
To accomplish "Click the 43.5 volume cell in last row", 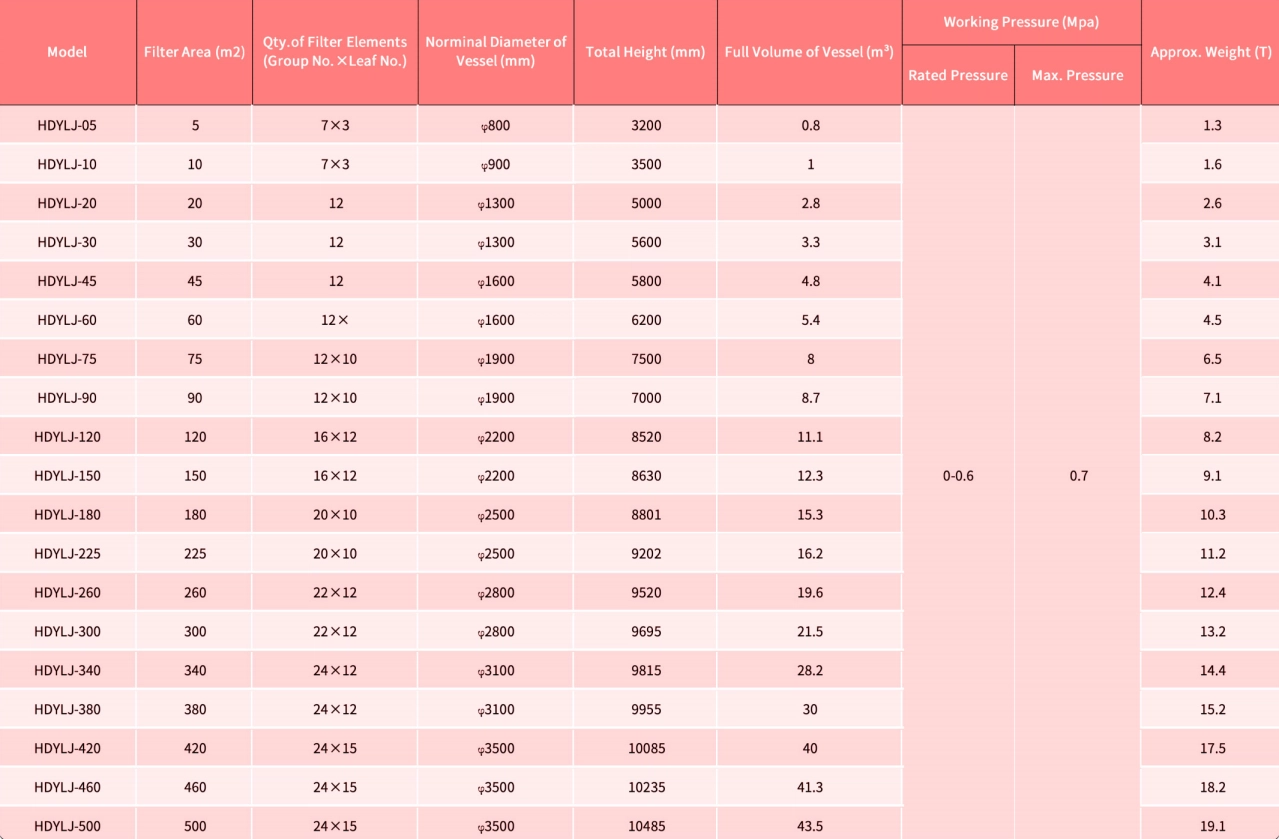I will point(808,824).
